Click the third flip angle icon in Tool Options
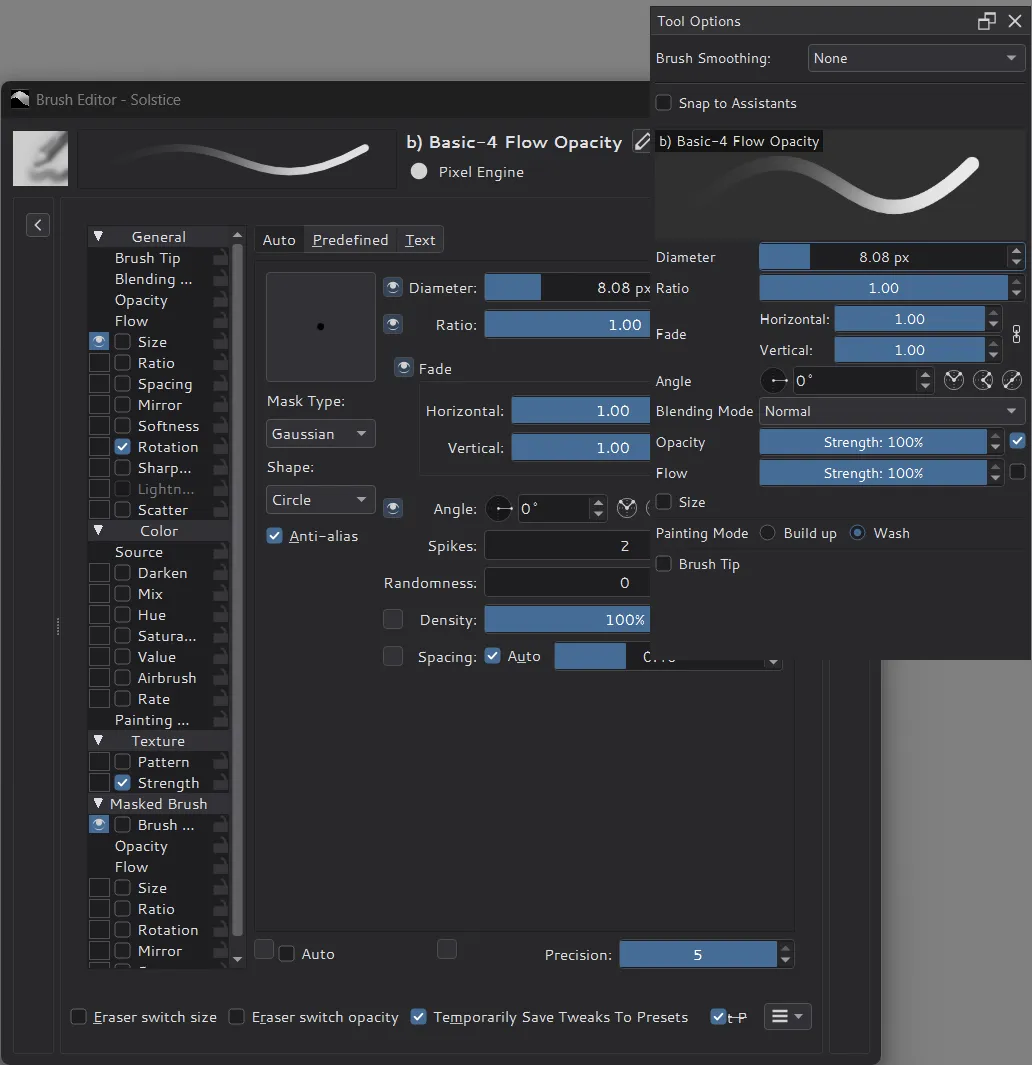Image resolution: width=1032 pixels, height=1065 pixels. pos(1012,380)
